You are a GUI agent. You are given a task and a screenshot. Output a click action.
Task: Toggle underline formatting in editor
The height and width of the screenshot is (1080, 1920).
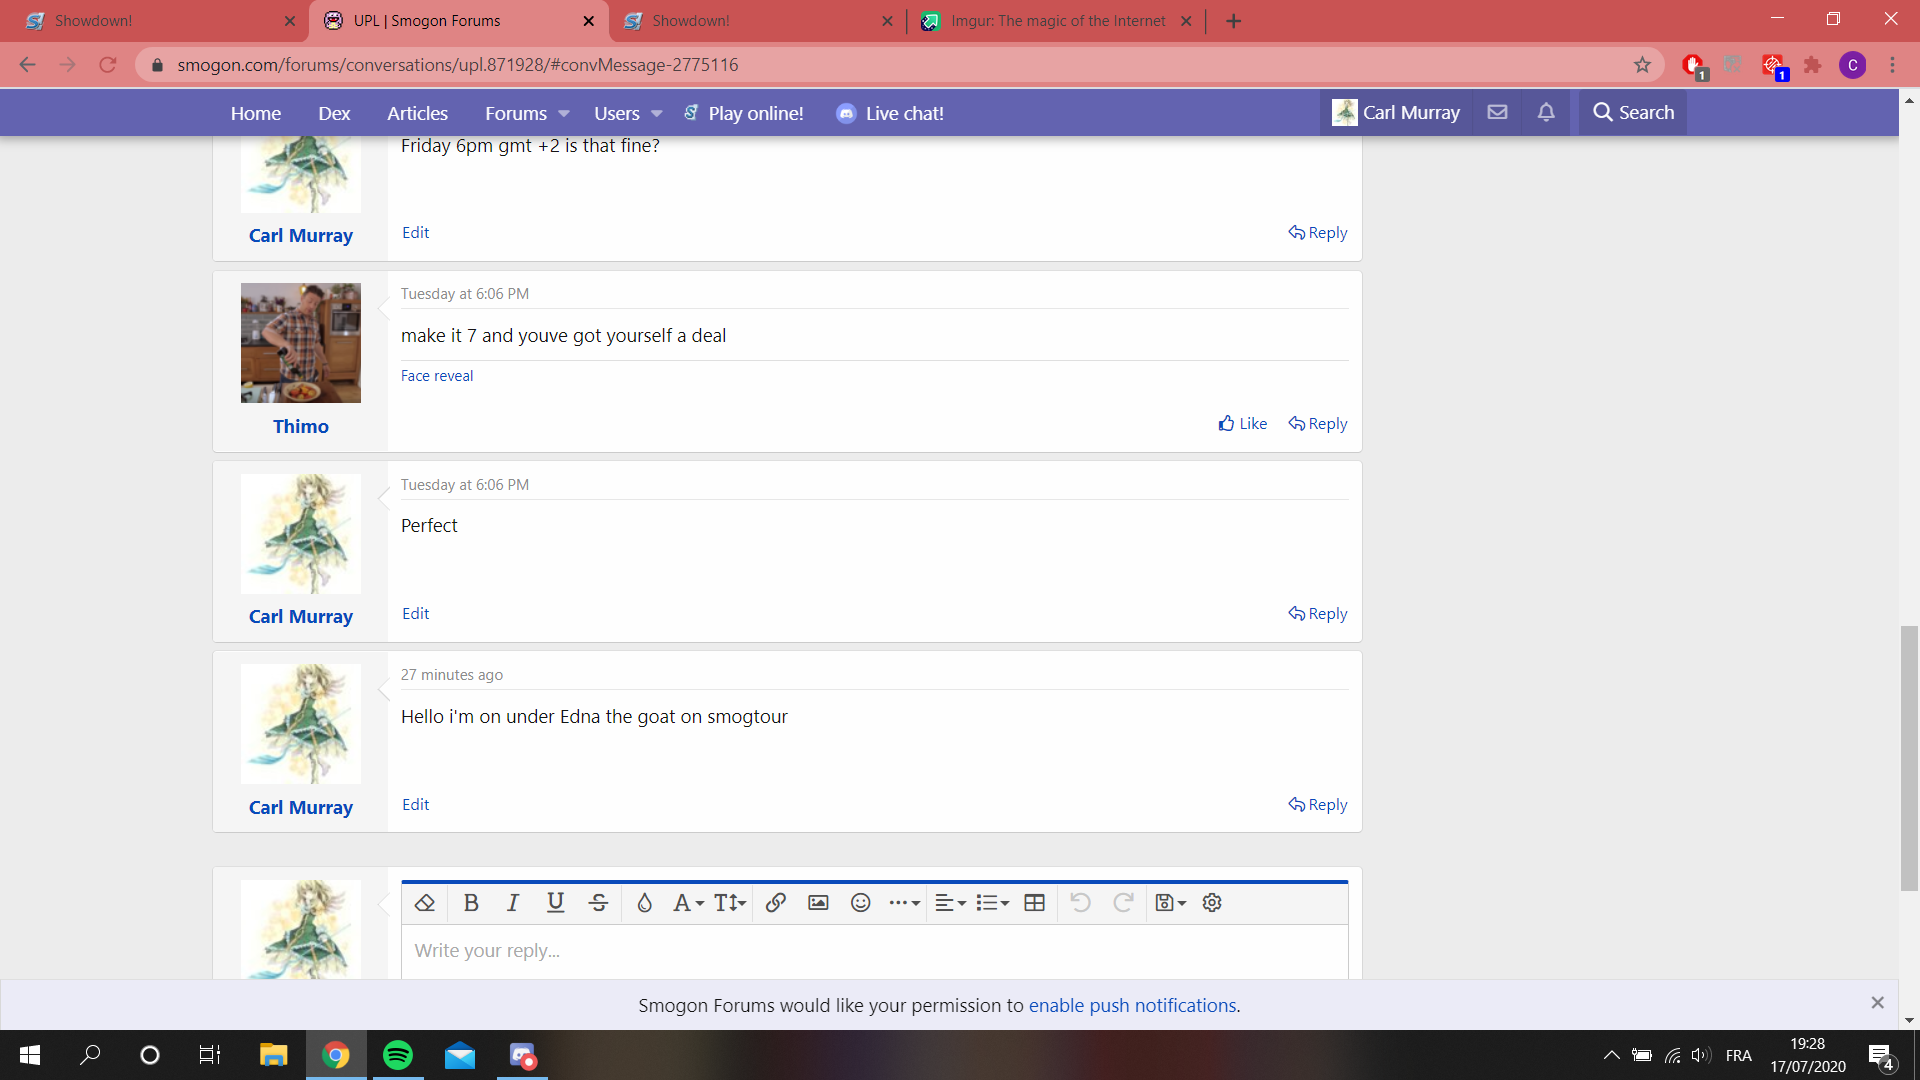pos(556,903)
